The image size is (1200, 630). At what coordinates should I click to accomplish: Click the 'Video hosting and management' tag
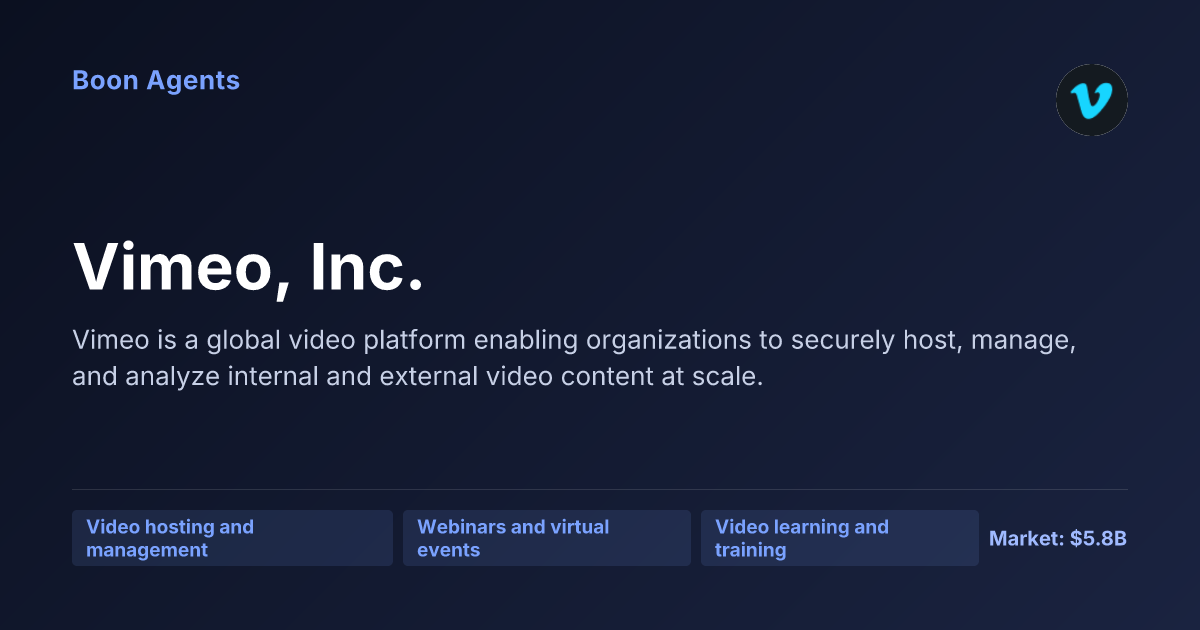coord(232,538)
